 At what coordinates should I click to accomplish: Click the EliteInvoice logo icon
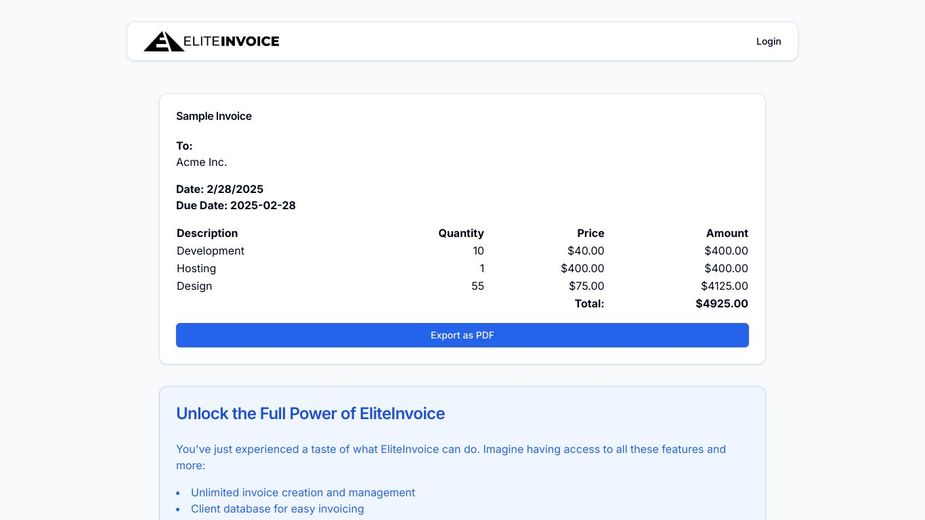point(163,41)
